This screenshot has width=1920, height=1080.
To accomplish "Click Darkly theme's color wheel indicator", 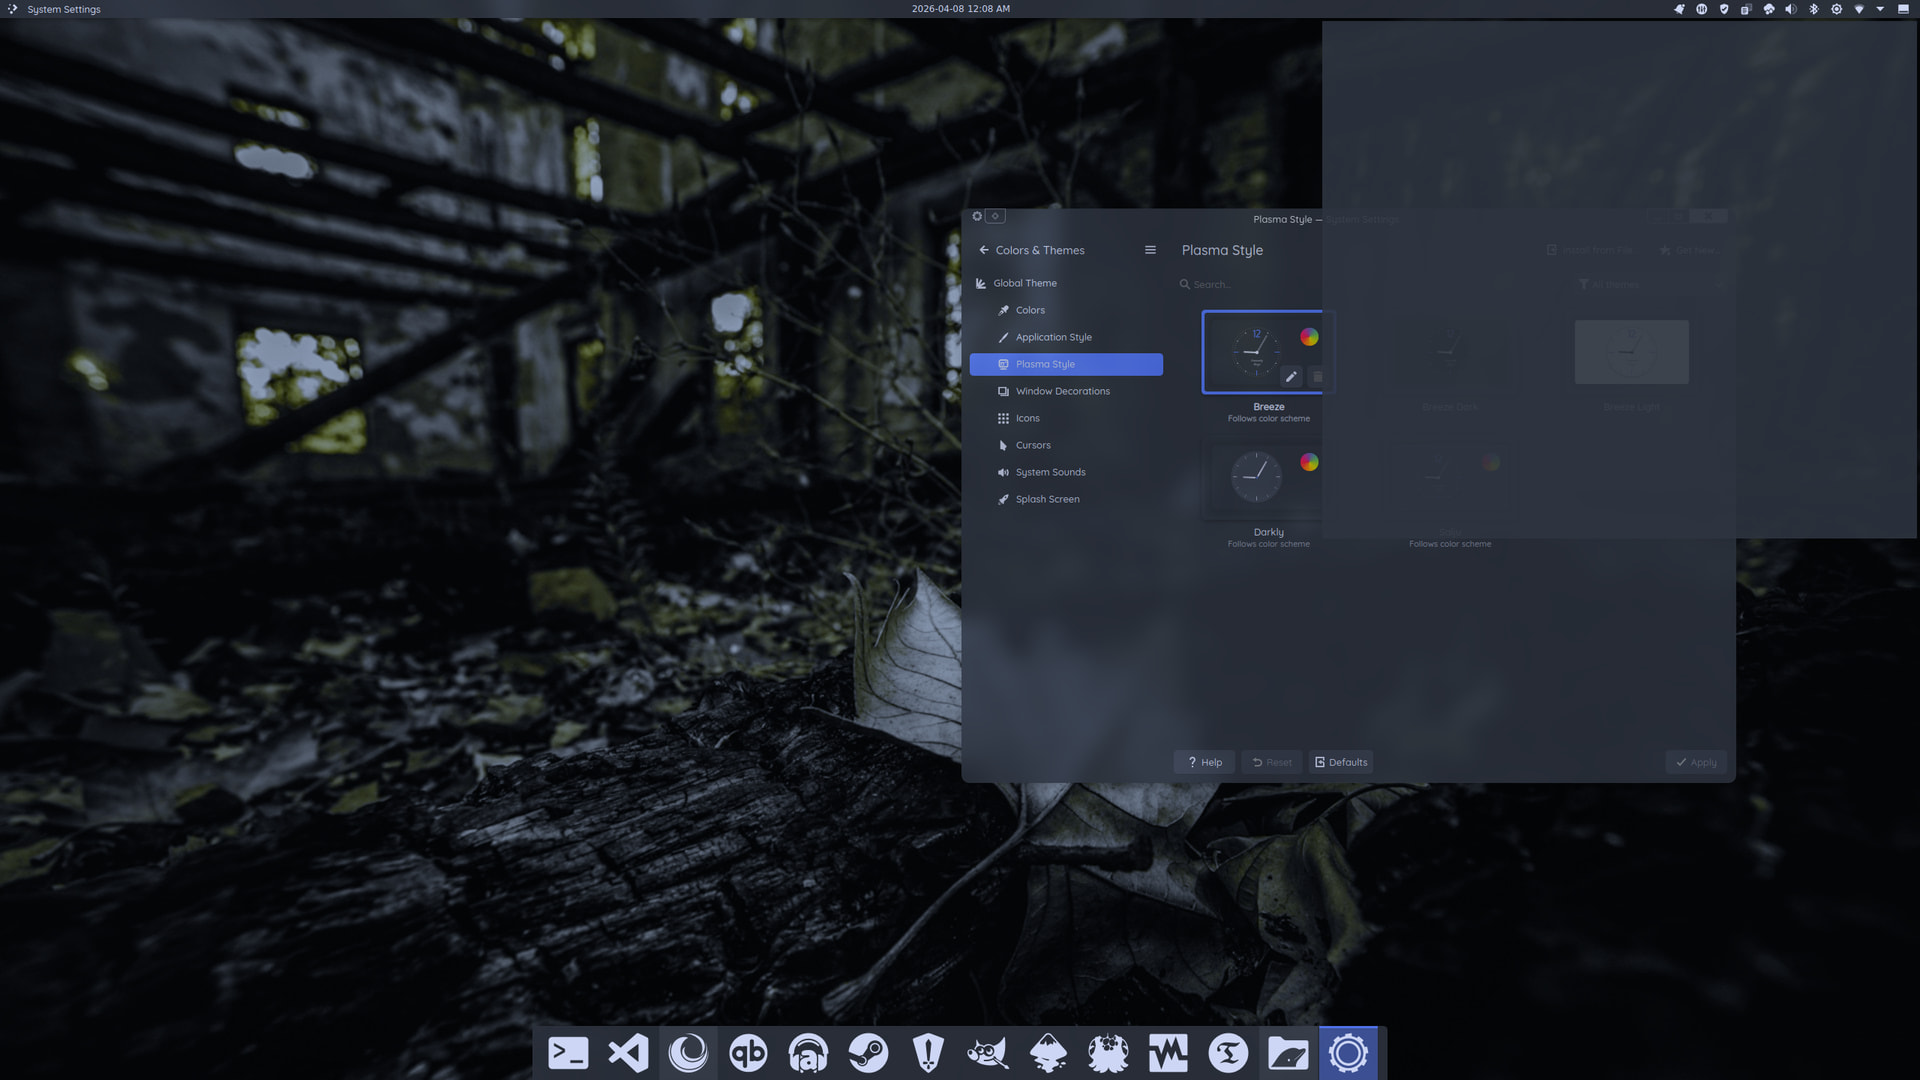I will (x=1309, y=462).
